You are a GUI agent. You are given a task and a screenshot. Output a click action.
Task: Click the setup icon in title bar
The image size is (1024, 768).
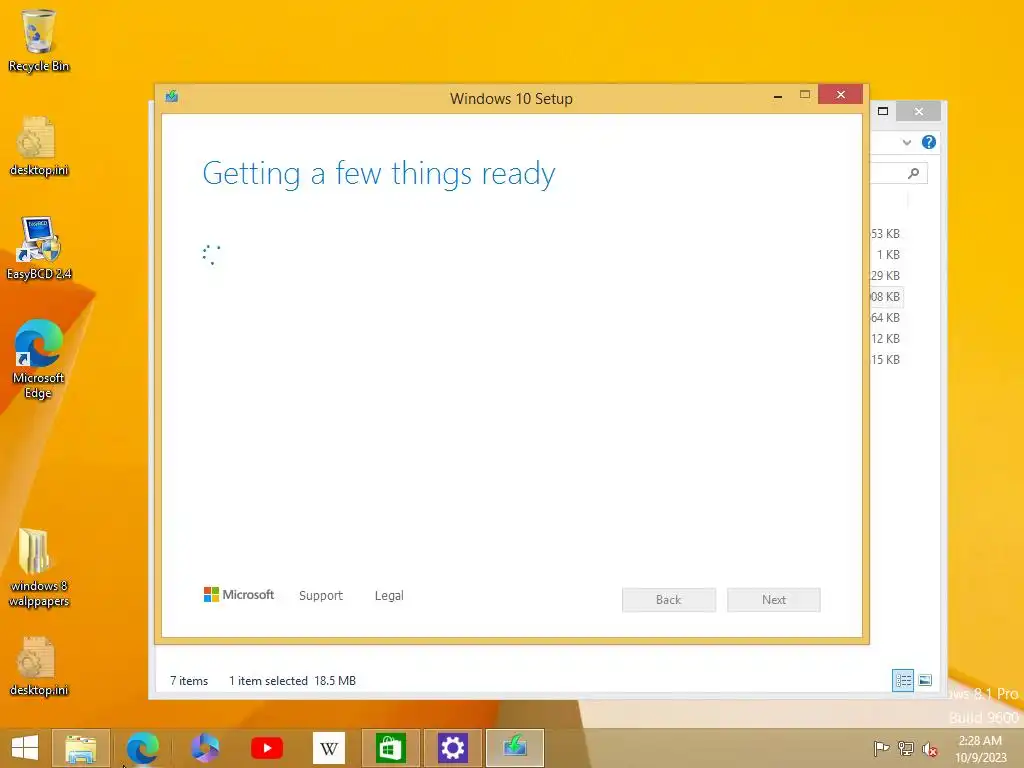[172, 97]
